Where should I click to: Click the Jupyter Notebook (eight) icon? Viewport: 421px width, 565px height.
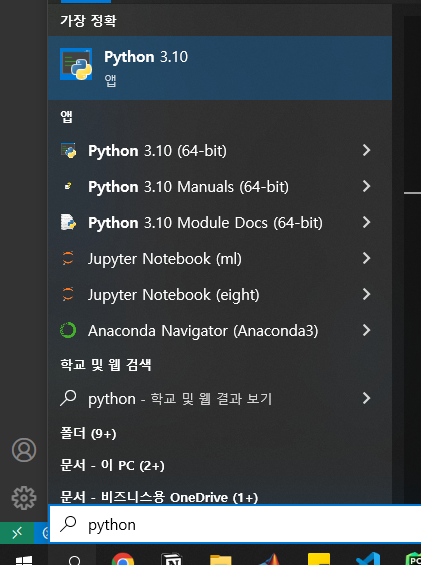[x=68, y=294]
